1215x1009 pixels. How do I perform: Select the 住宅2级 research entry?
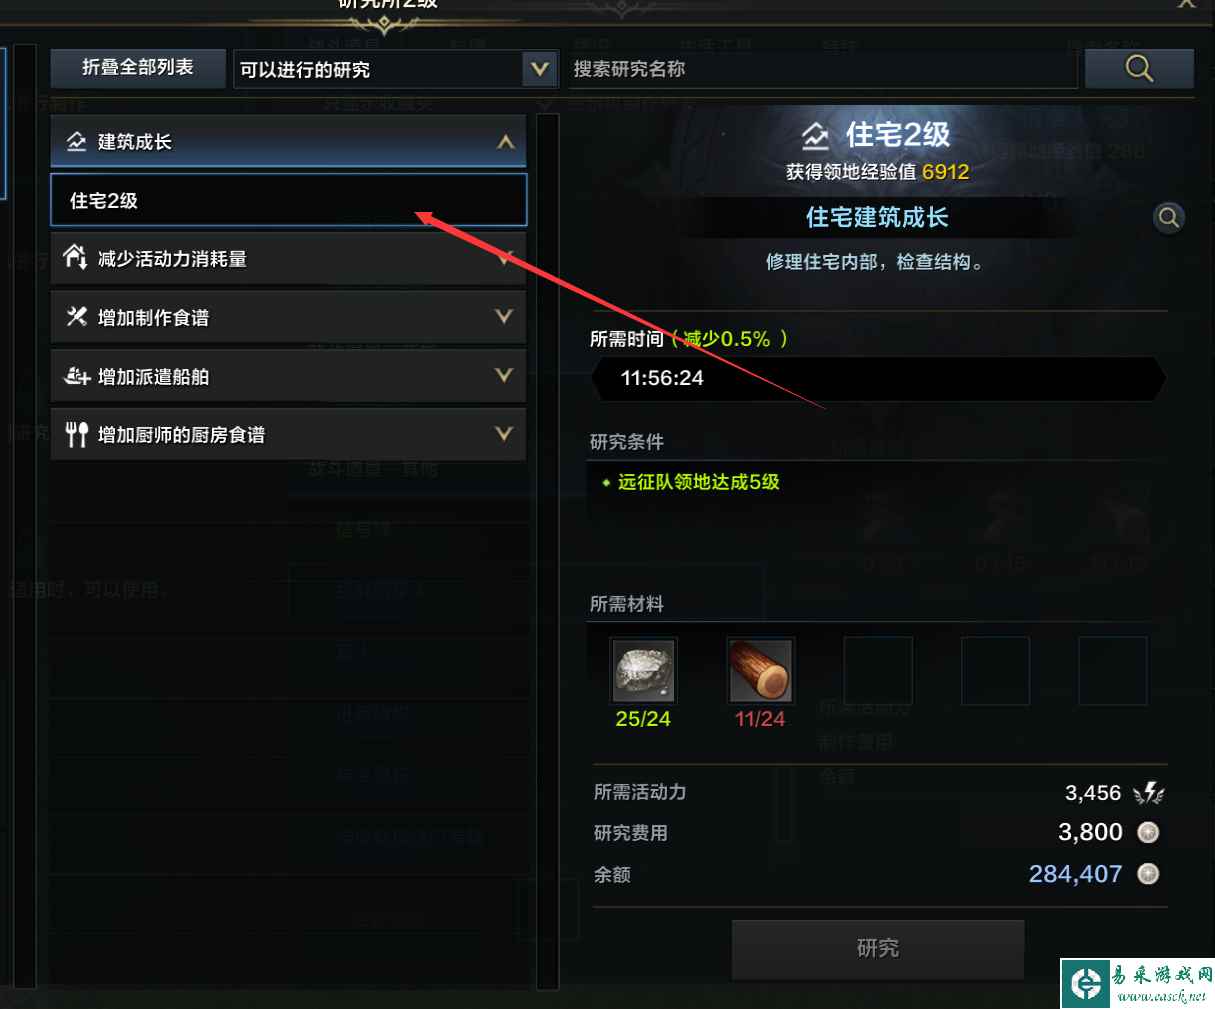click(288, 200)
